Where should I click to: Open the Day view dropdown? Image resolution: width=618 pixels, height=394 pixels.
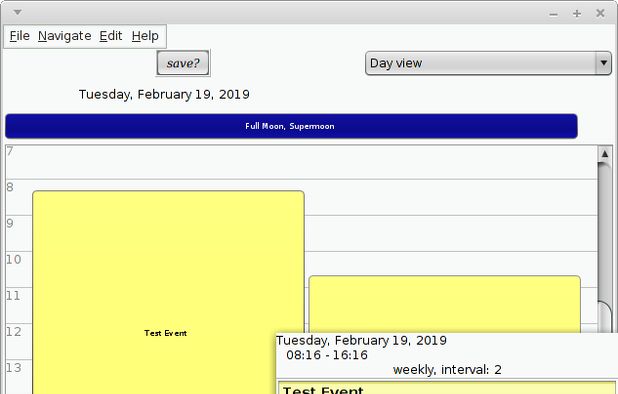(x=488, y=63)
